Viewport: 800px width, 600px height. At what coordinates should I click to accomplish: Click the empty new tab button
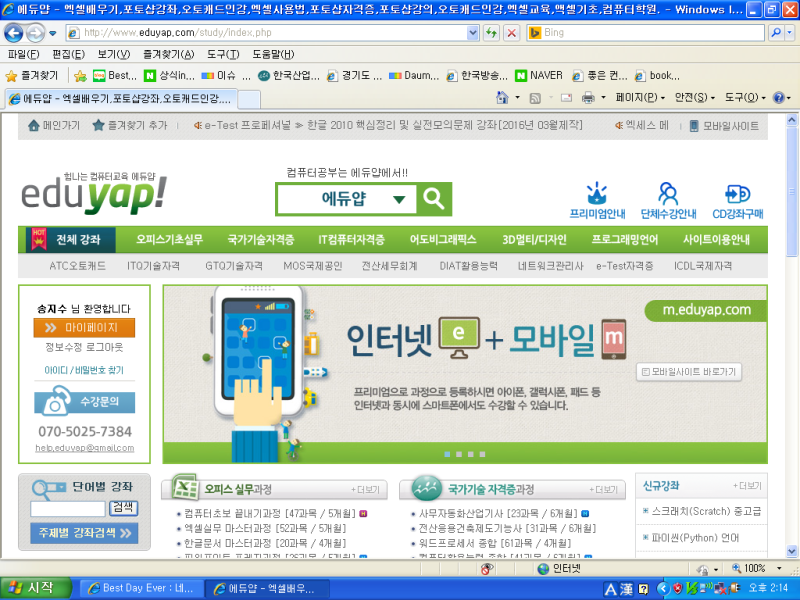click(249, 98)
